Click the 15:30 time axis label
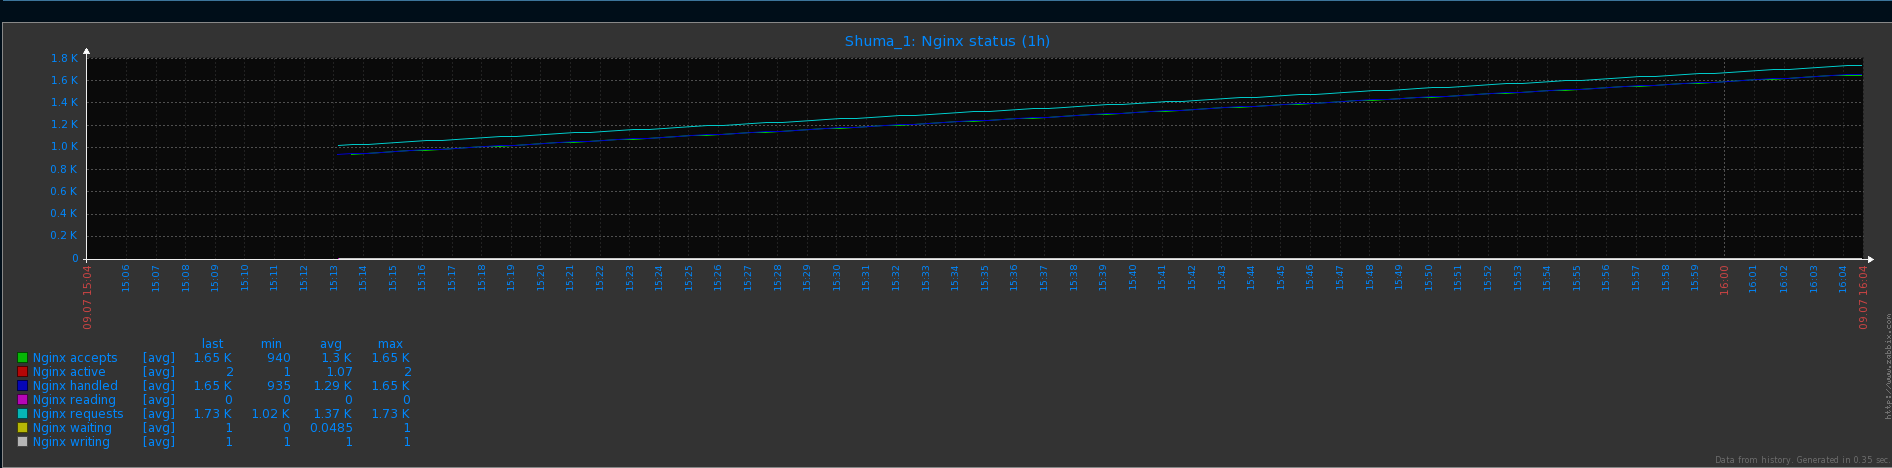 pyautogui.click(x=837, y=277)
